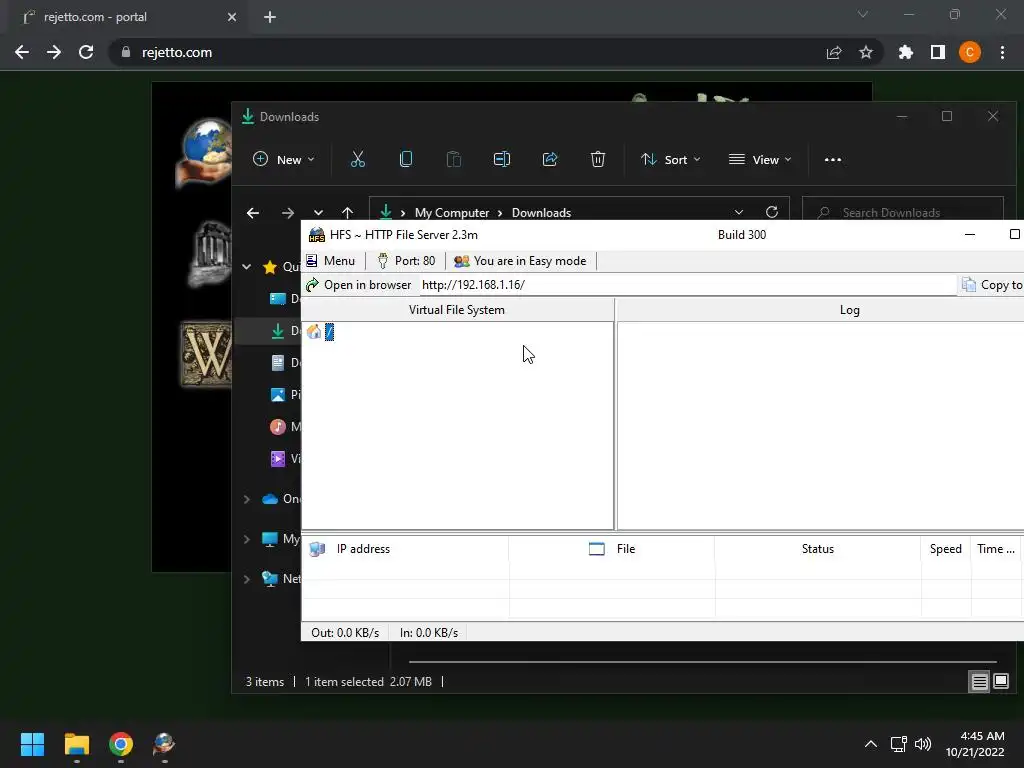
Task: Click the Copy icon in Explorer toolbar
Action: pyautogui.click(x=406, y=159)
